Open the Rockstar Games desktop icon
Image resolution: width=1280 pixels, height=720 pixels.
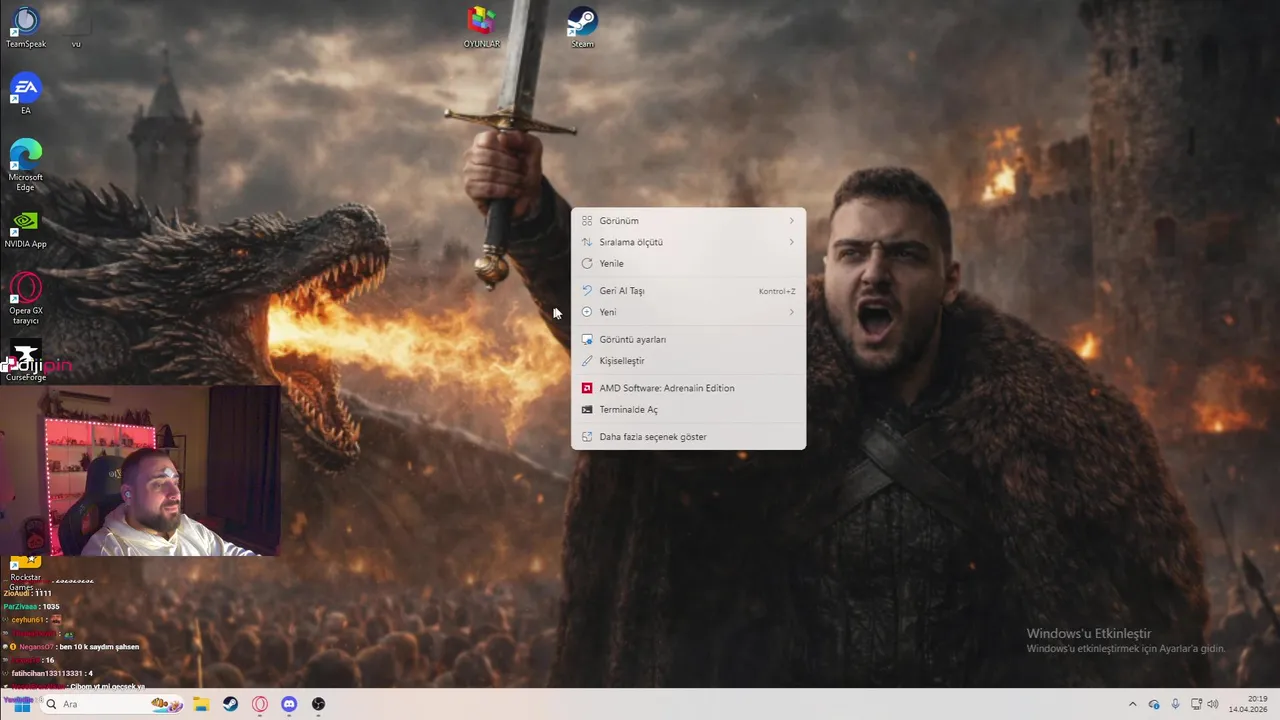26,573
